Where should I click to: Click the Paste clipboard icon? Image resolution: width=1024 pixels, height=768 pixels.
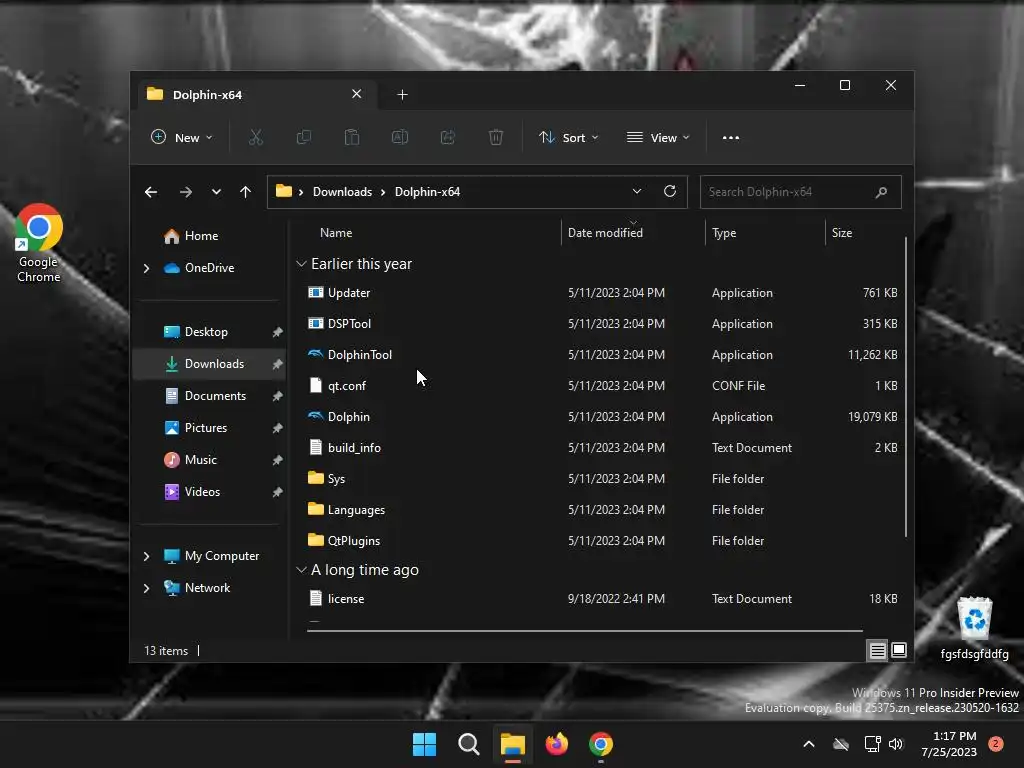352,137
